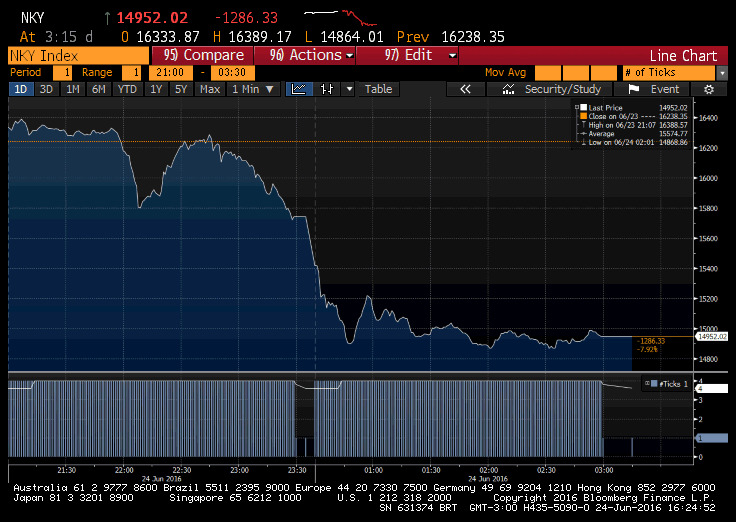
Task: Click the 95) Compare button
Action: click(204, 55)
